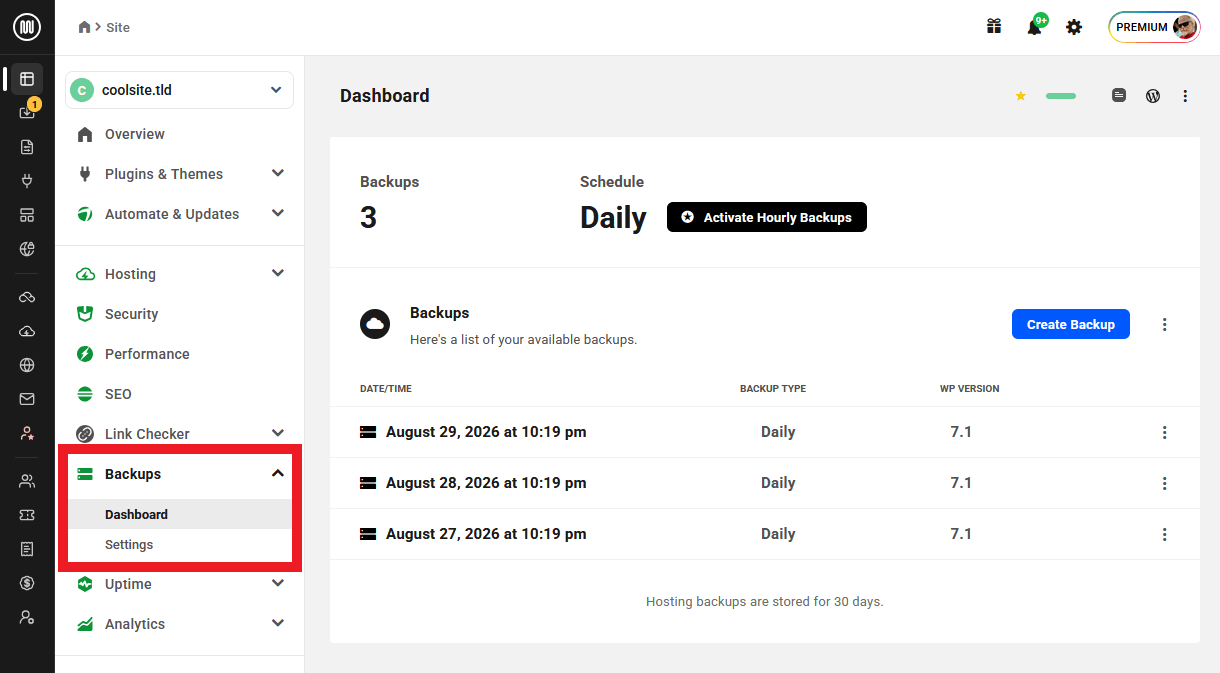This screenshot has height=673, width=1220.
Task: Click the Analytics menu label in the sidebar
Action: [135, 624]
